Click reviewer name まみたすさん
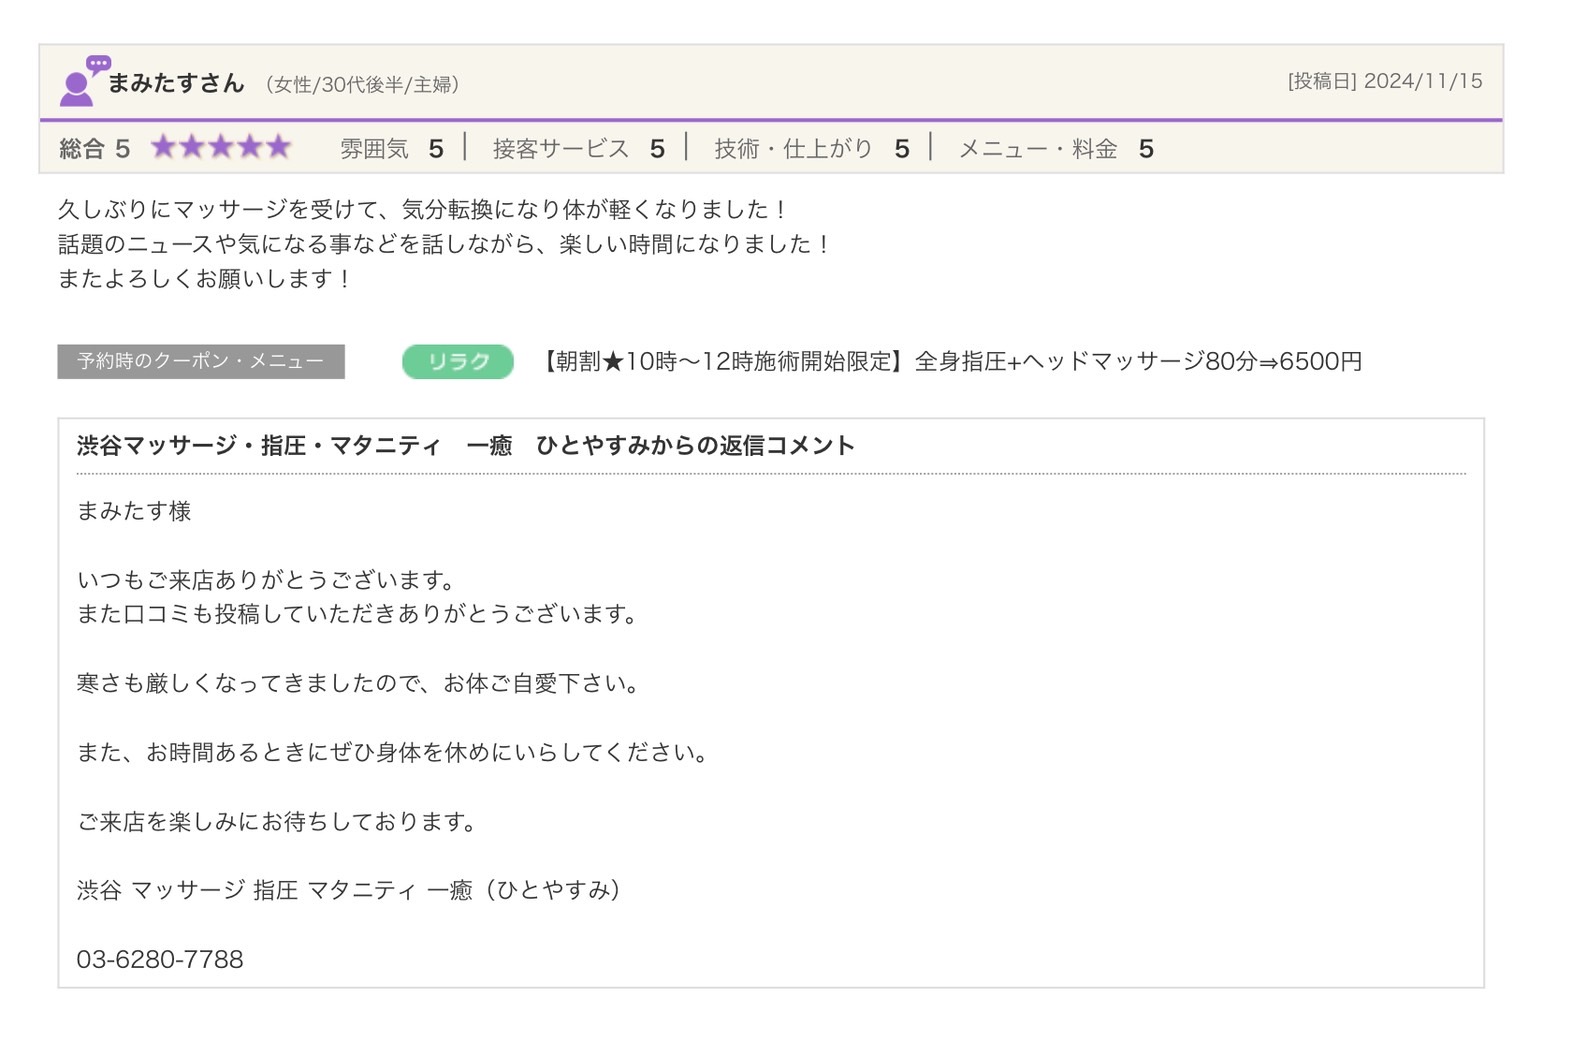This screenshot has height=1041, width=1573. tap(176, 83)
